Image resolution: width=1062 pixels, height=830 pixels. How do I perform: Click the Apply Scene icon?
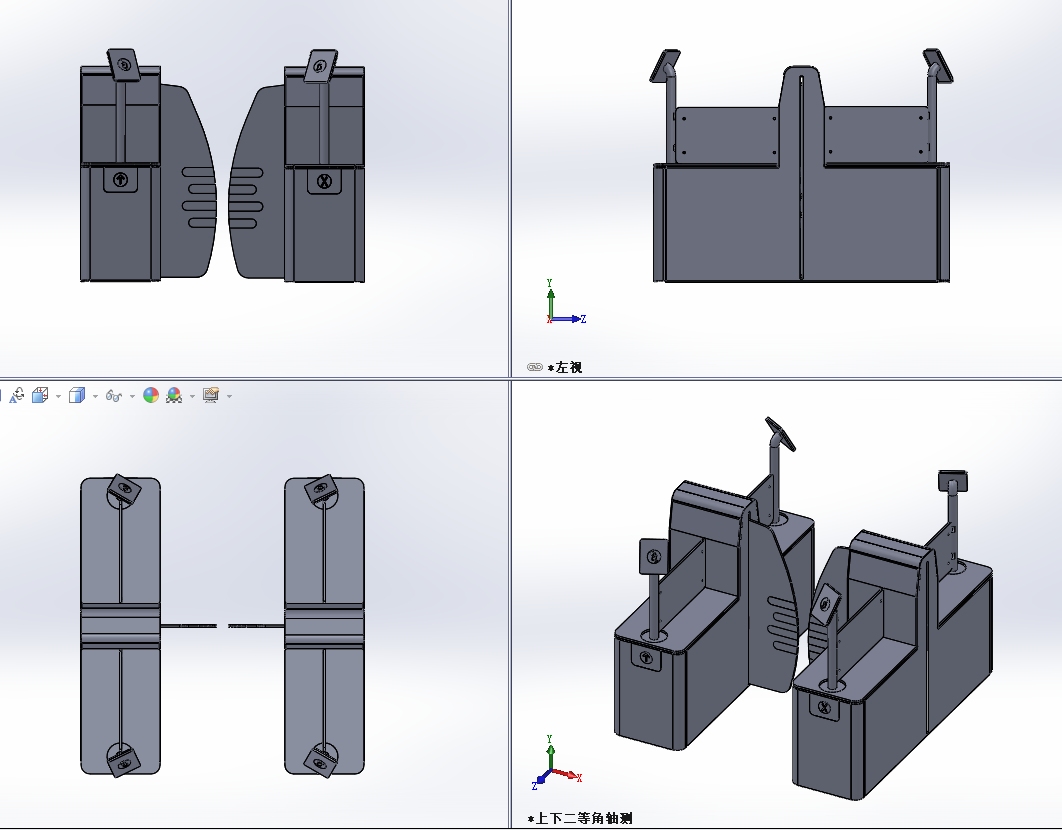point(174,395)
